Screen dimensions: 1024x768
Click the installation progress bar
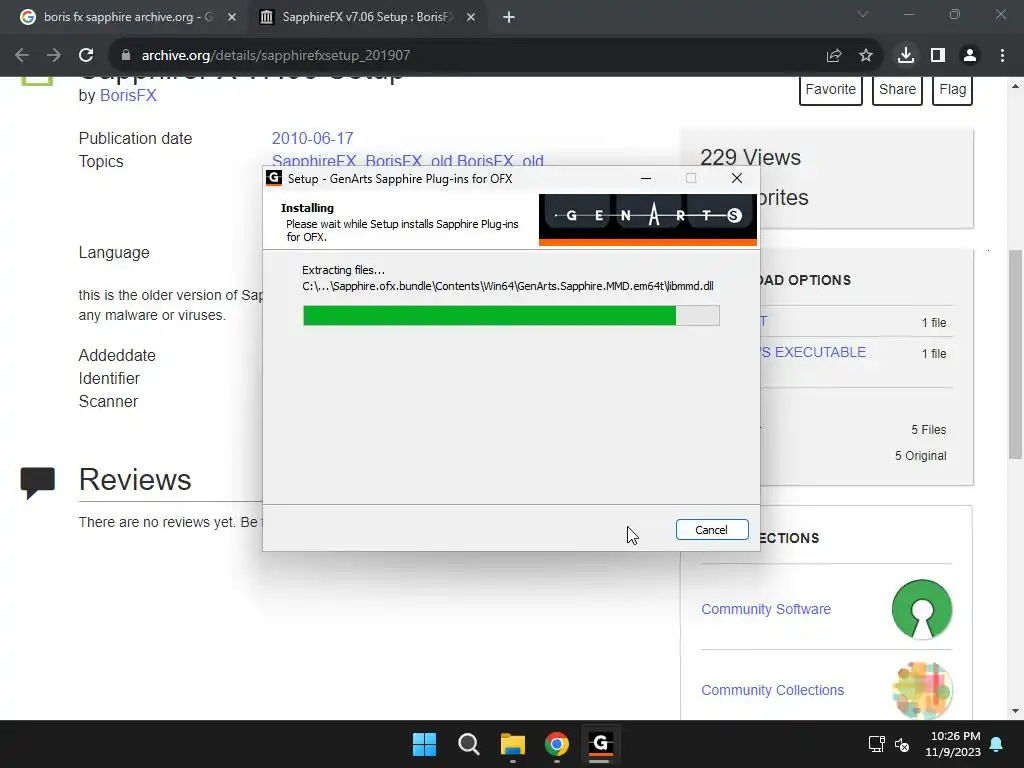511,315
